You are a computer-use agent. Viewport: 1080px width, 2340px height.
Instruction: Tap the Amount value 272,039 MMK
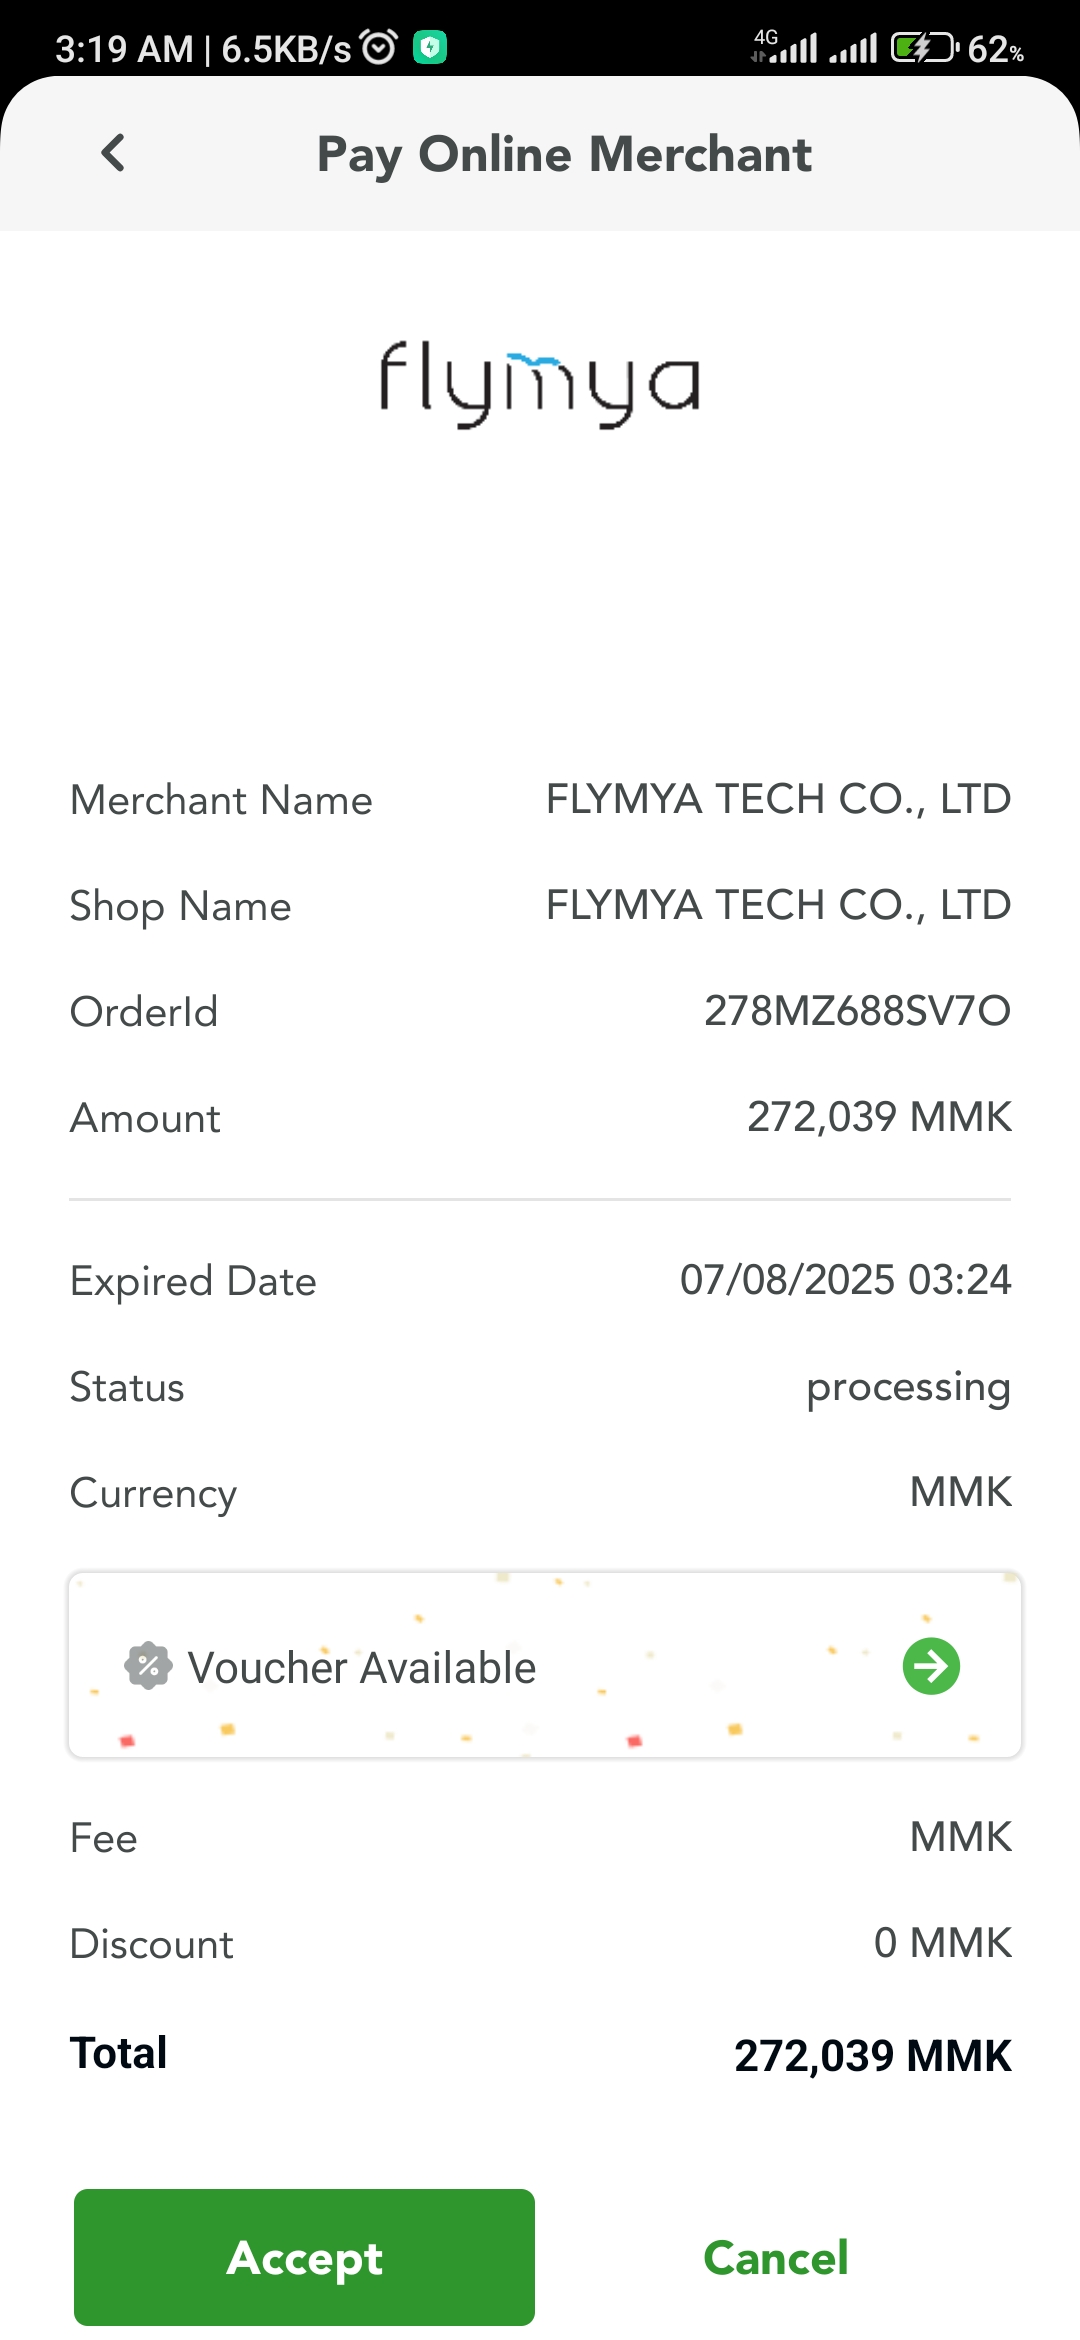pyautogui.click(x=879, y=1117)
